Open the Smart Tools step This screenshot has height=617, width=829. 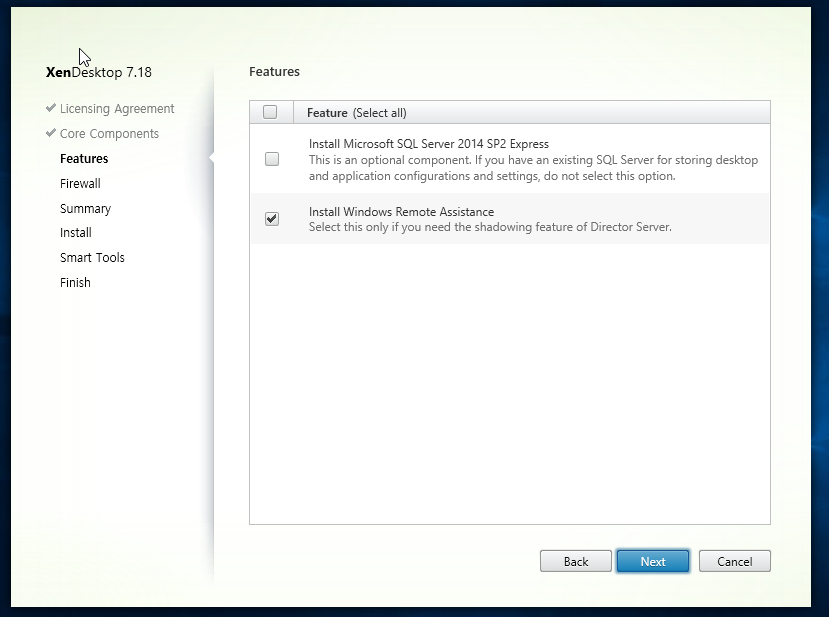tap(93, 257)
